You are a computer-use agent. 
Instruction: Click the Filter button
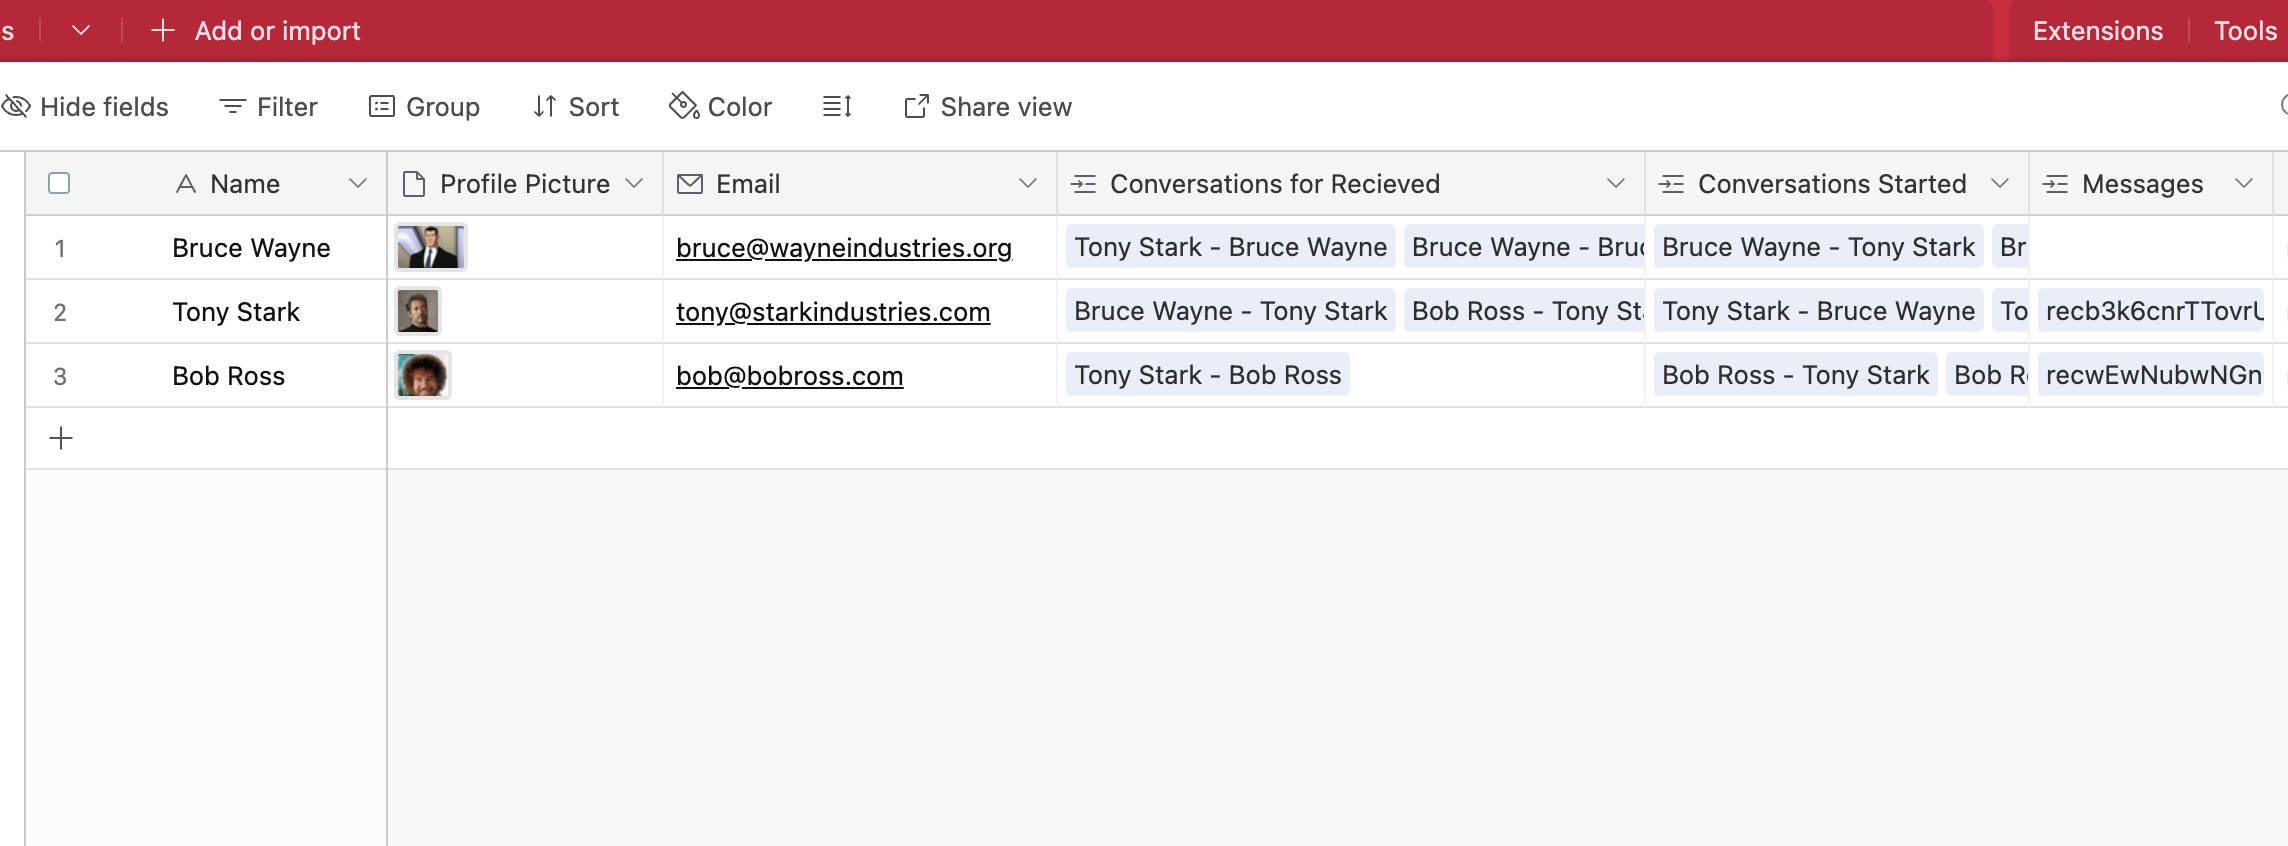268,107
